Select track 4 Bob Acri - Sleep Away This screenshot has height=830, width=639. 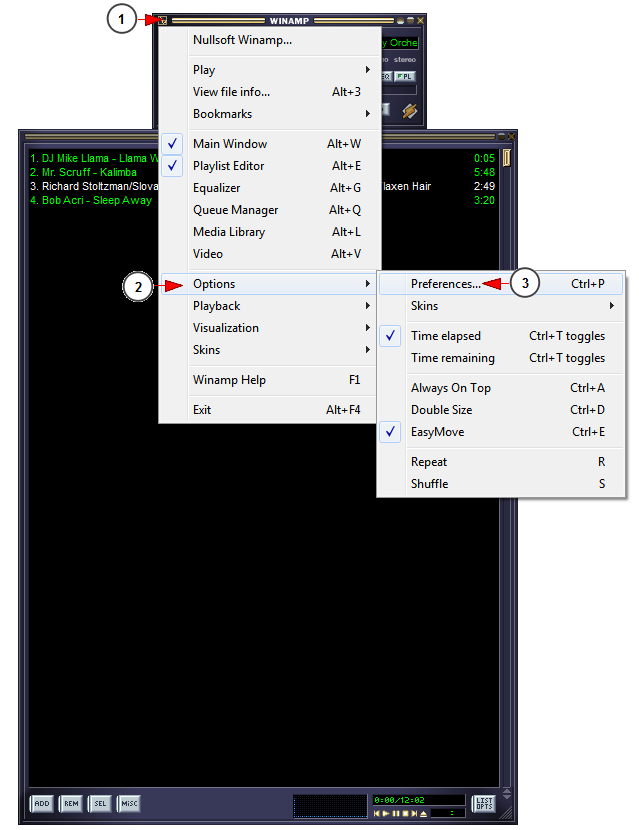tap(91, 201)
